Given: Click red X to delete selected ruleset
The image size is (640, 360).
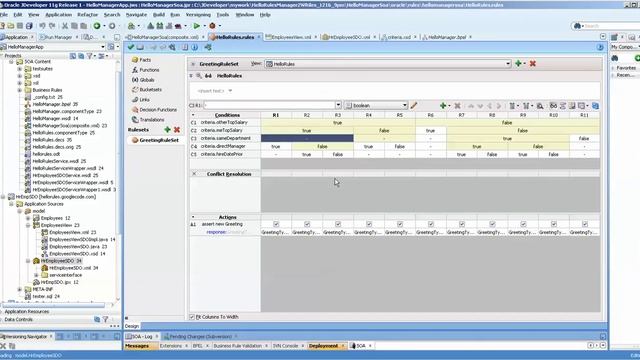Looking at the screenshot, I should tap(177, 129).
